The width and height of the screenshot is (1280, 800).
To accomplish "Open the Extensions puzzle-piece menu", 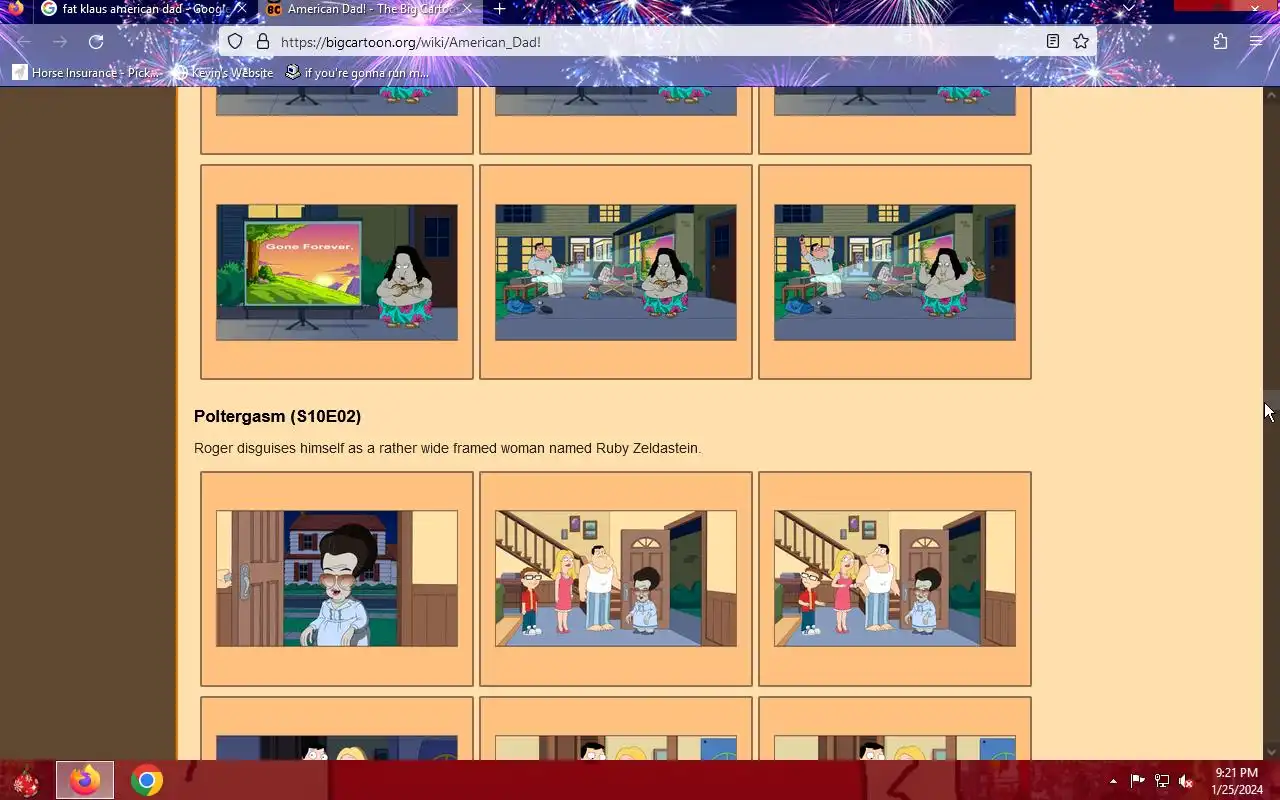I will click(x=1220, y=42).
